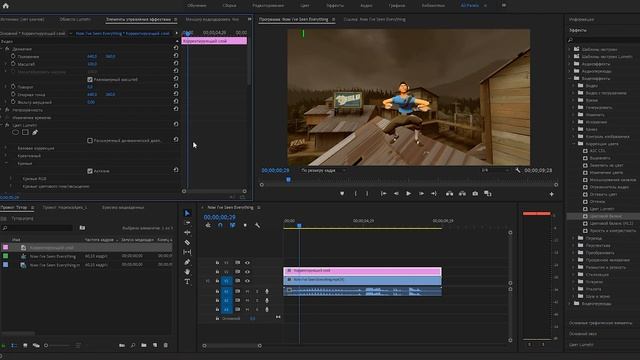
Task: Click Lift button in Program monitor
Action: 449,193
